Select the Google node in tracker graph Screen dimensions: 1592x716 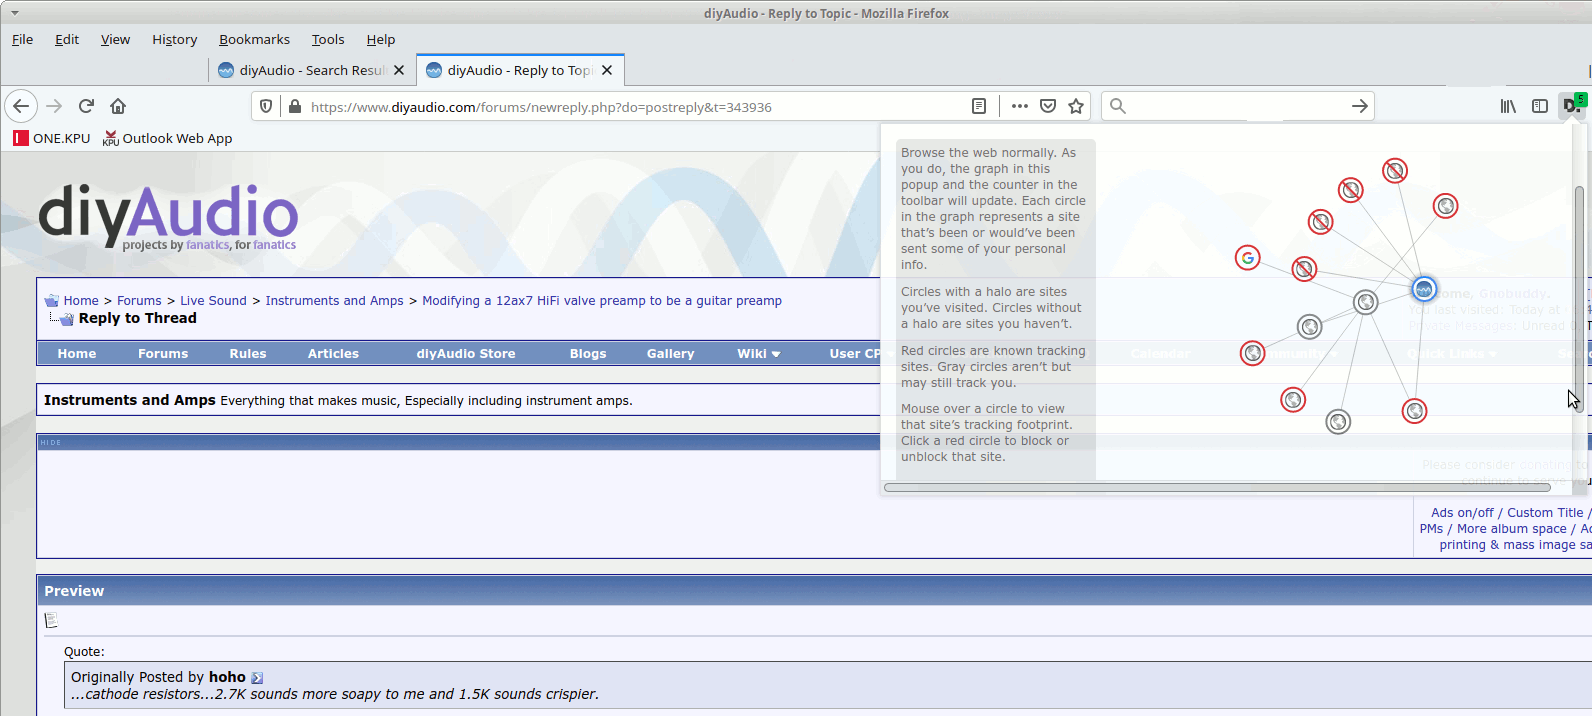tap(1247, 258)
